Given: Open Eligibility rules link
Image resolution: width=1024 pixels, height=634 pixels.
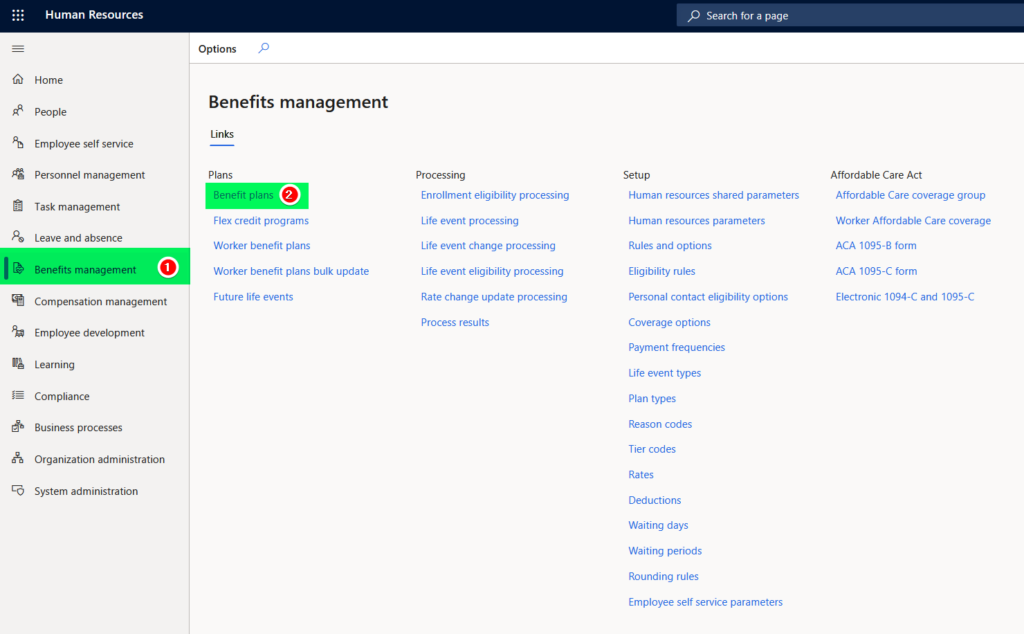Looking at the screenshot, I should point(662,271).
